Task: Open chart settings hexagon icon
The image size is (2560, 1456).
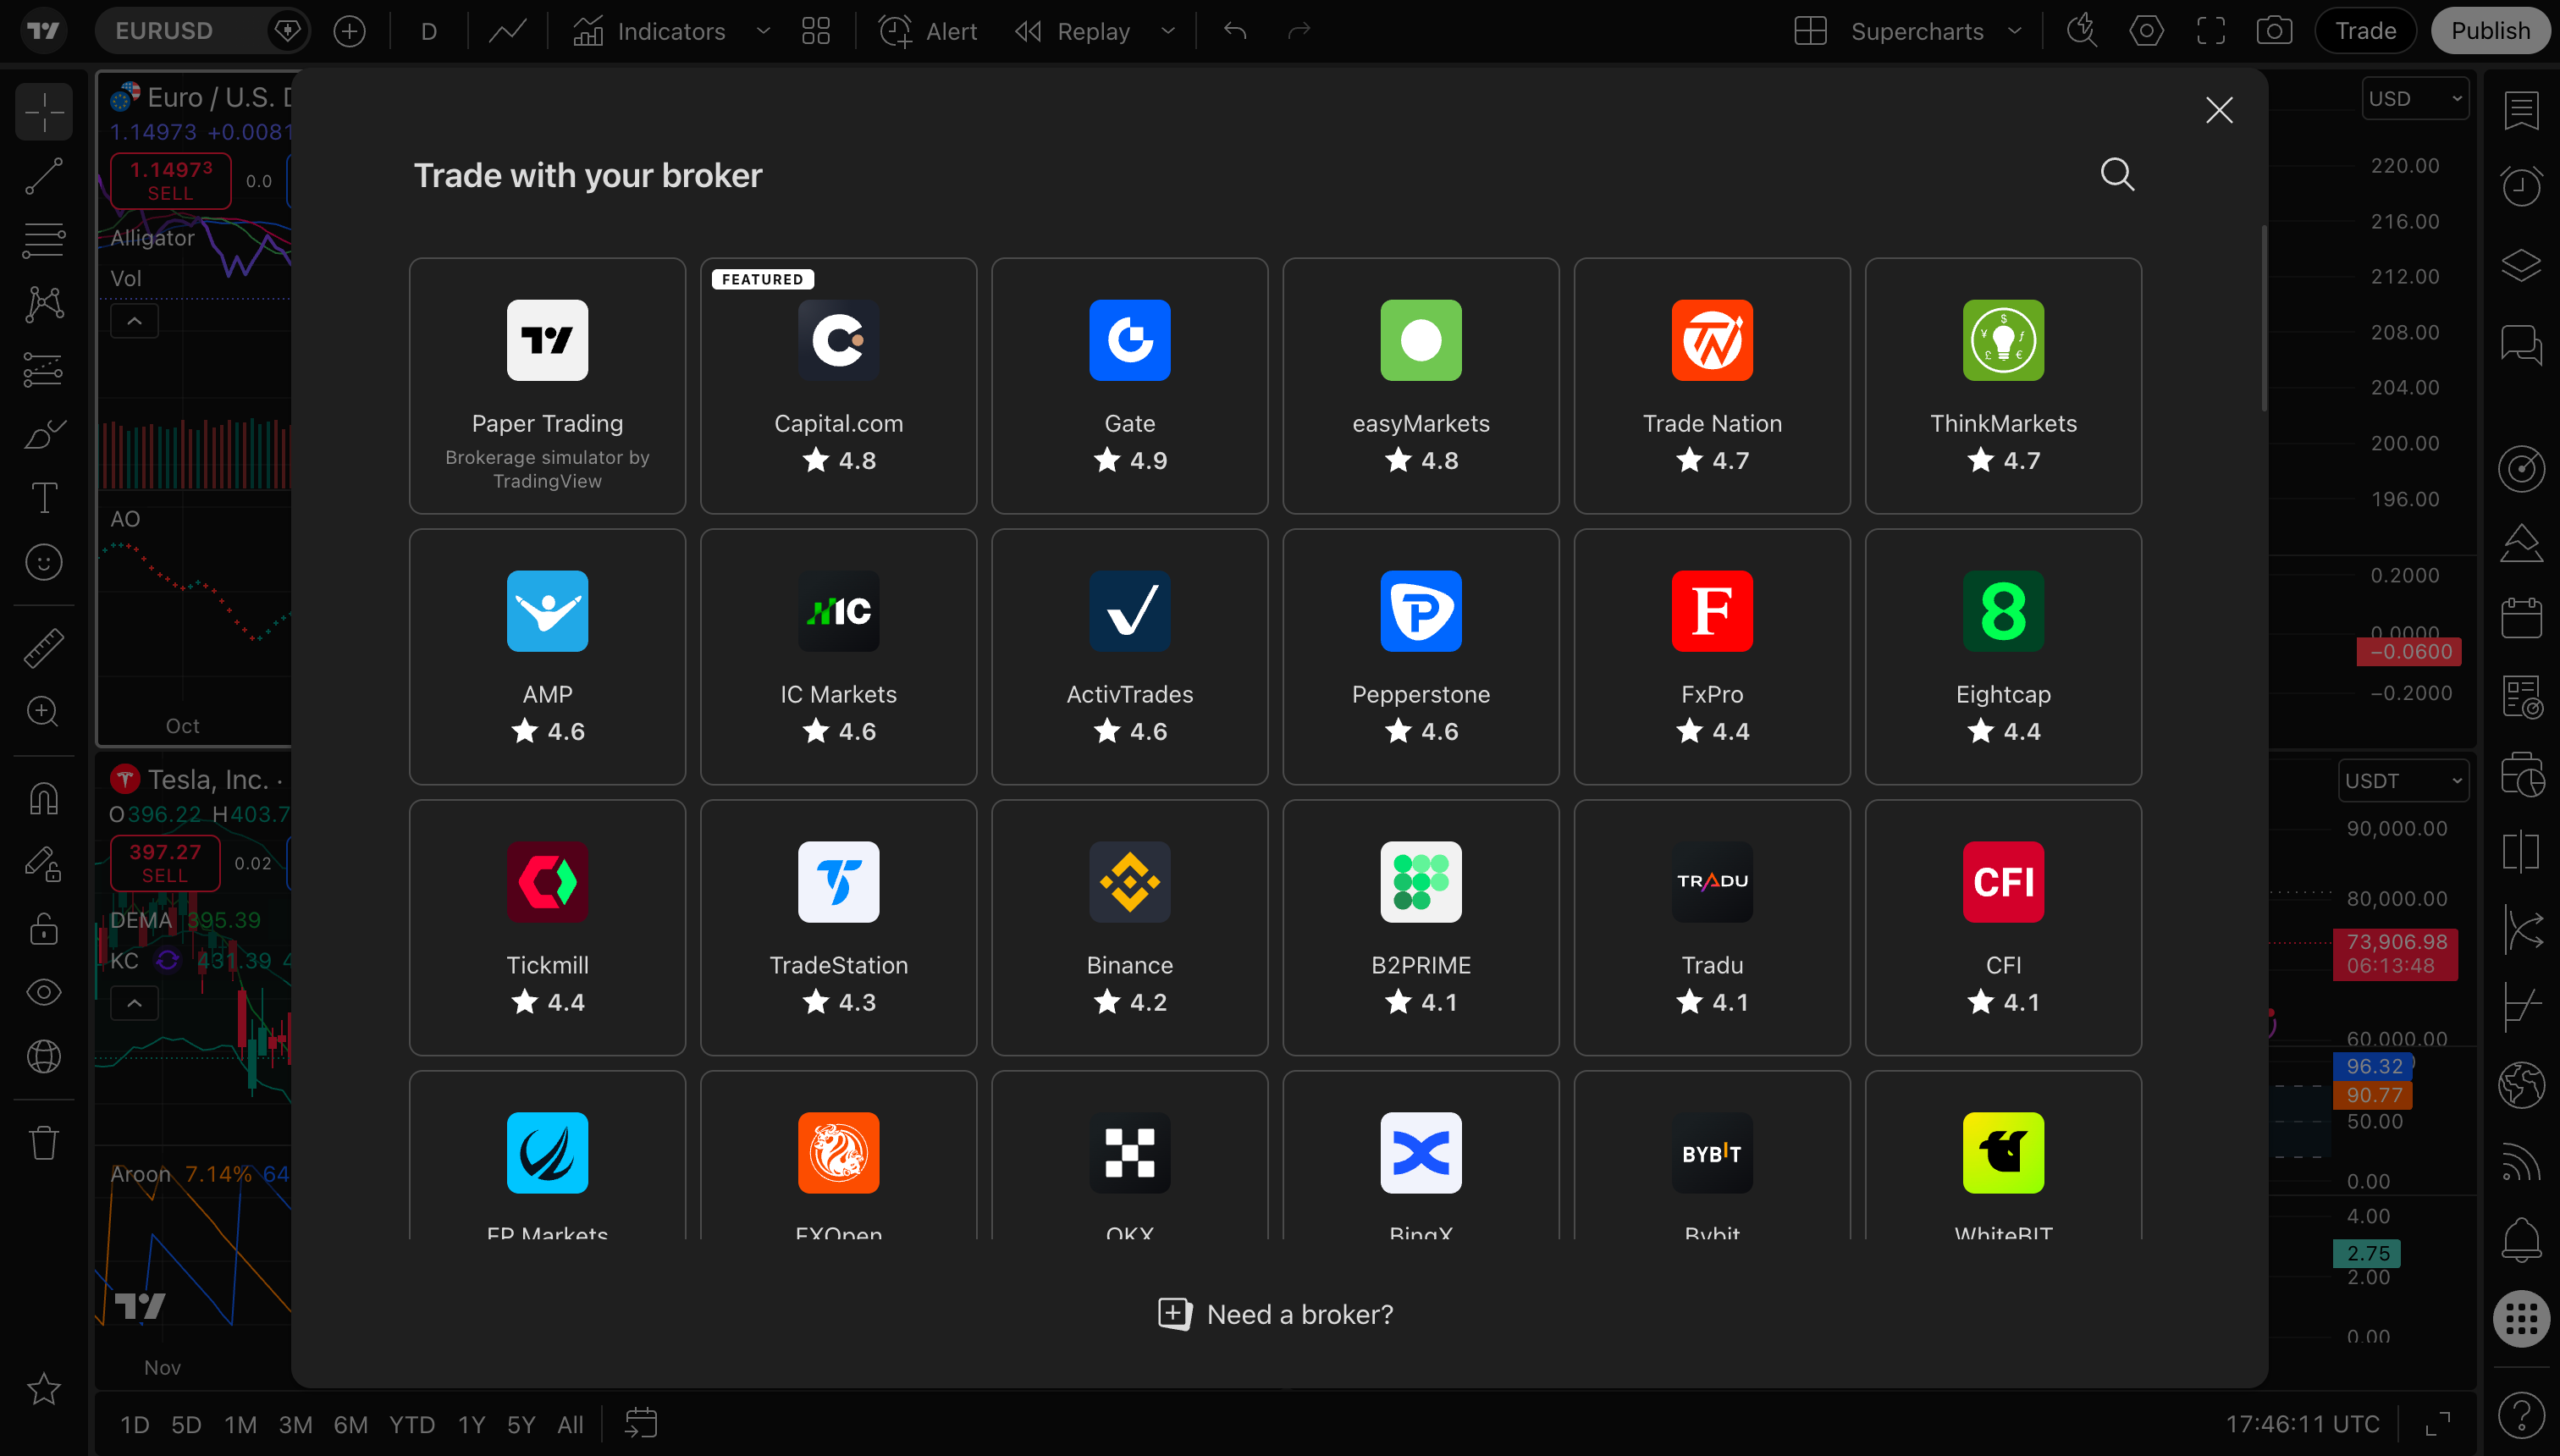Action: 2146,31
